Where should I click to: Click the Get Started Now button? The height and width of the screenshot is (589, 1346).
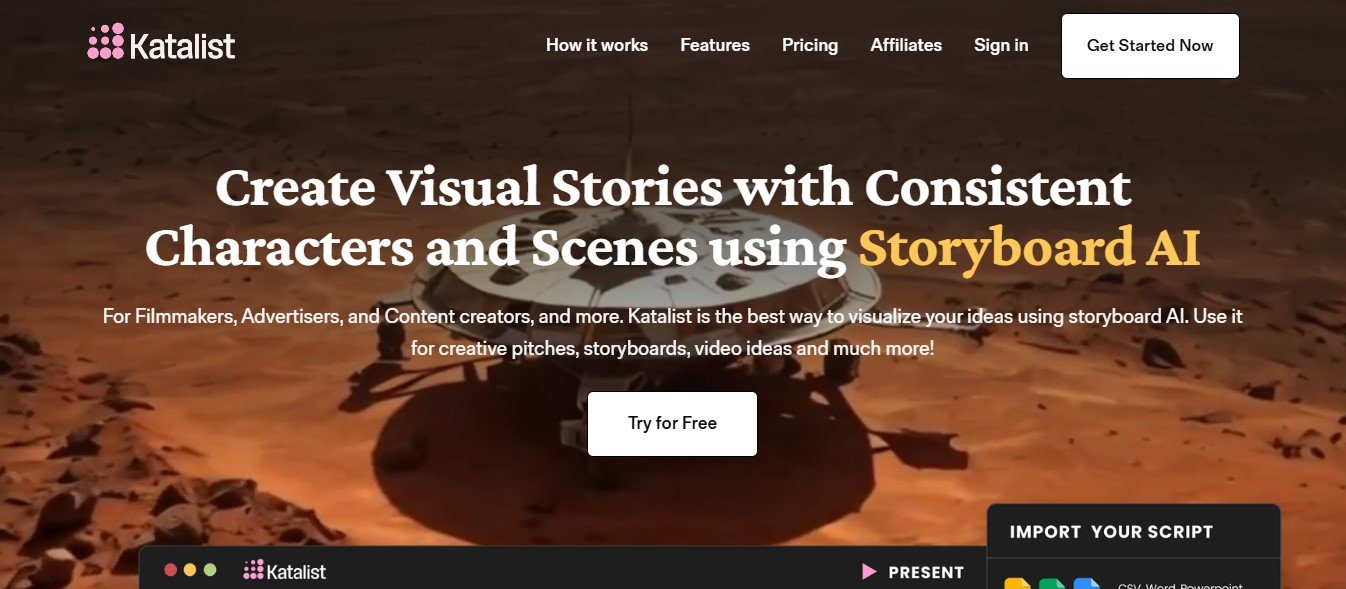click(1150, 46)
